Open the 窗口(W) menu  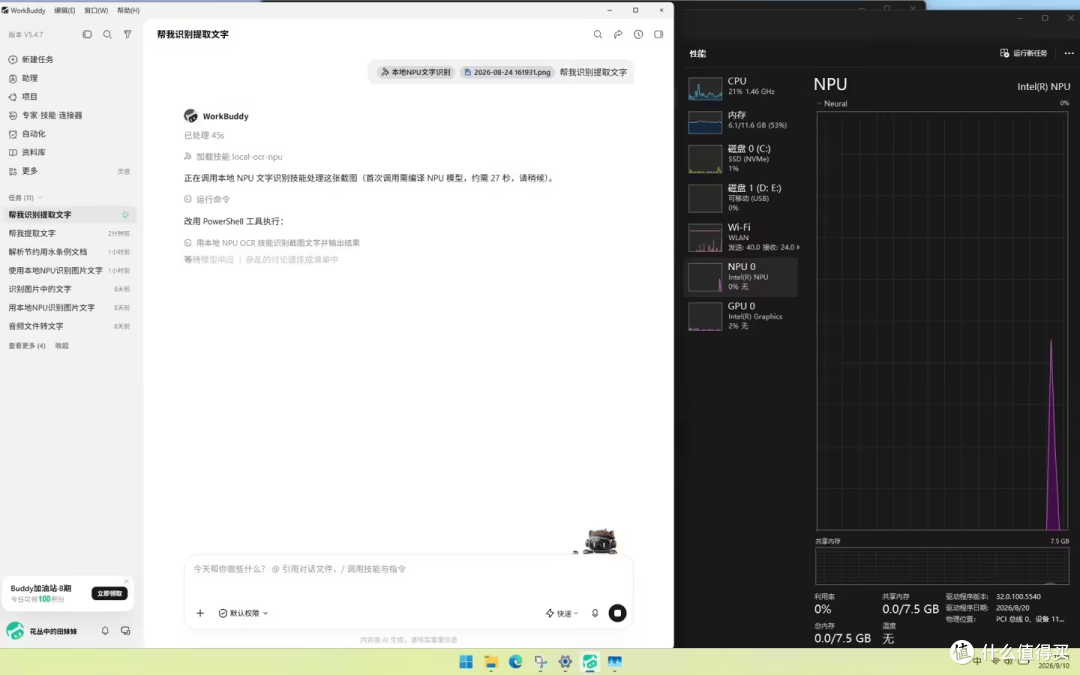96,10
